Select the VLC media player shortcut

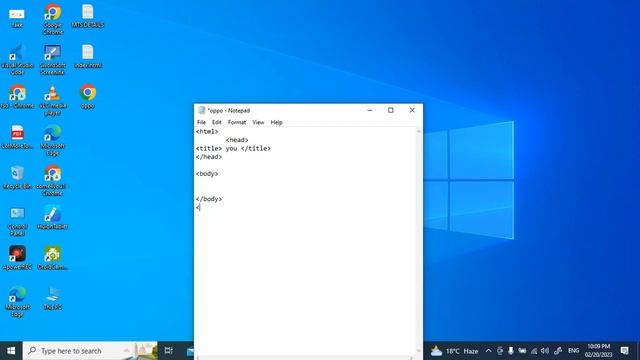[x=53, y=100]
